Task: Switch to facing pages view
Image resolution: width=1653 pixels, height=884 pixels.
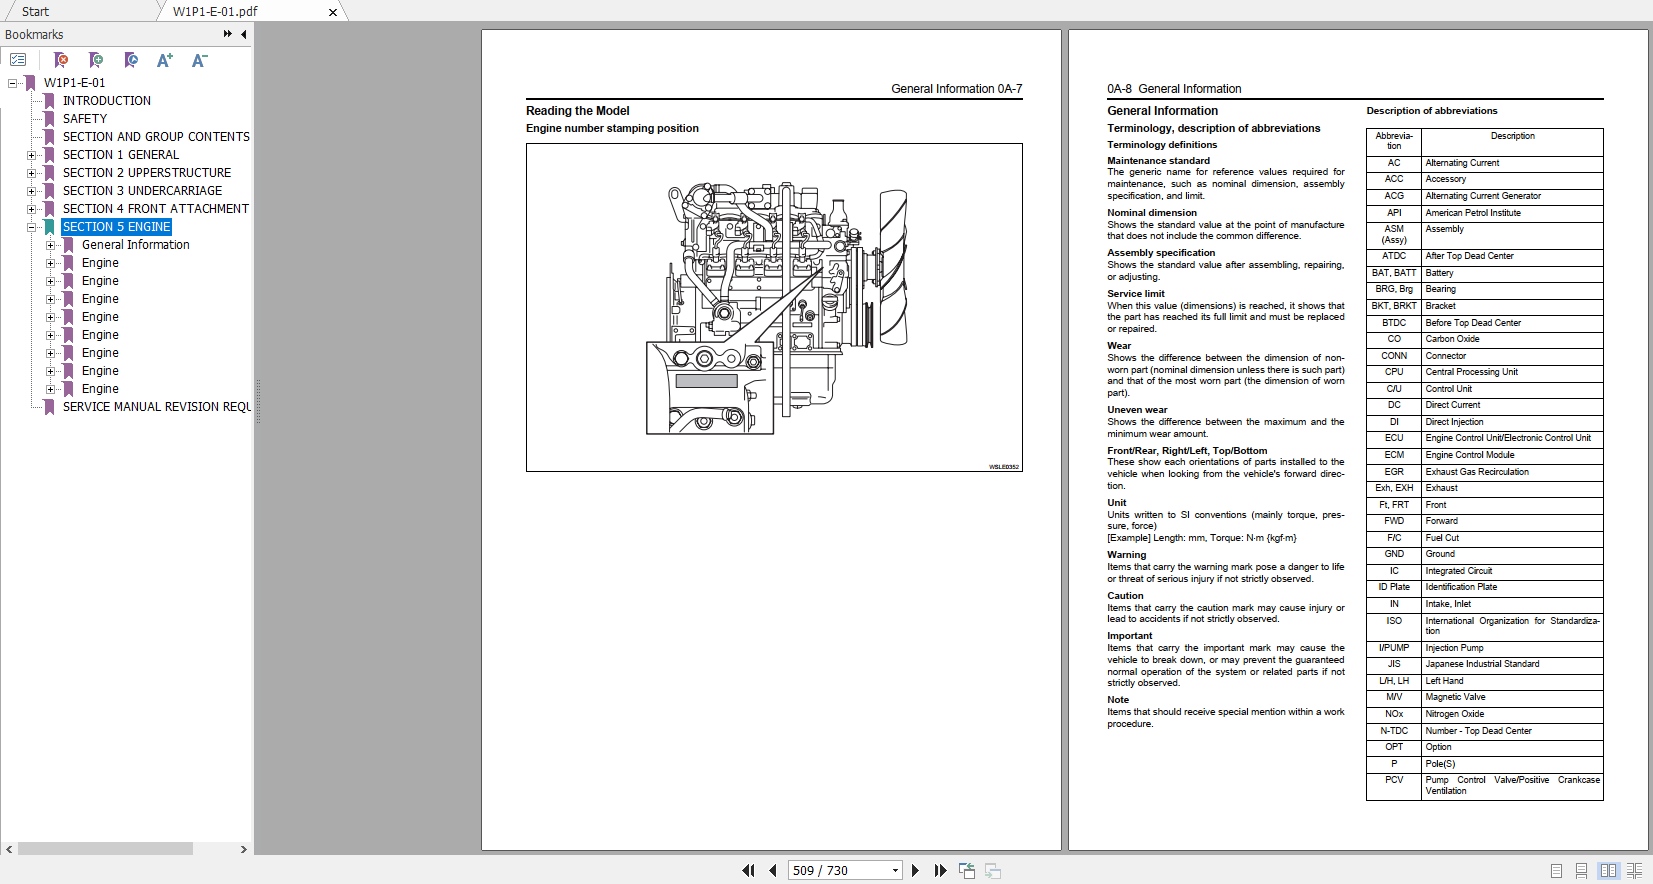Action: (1608, 871)
